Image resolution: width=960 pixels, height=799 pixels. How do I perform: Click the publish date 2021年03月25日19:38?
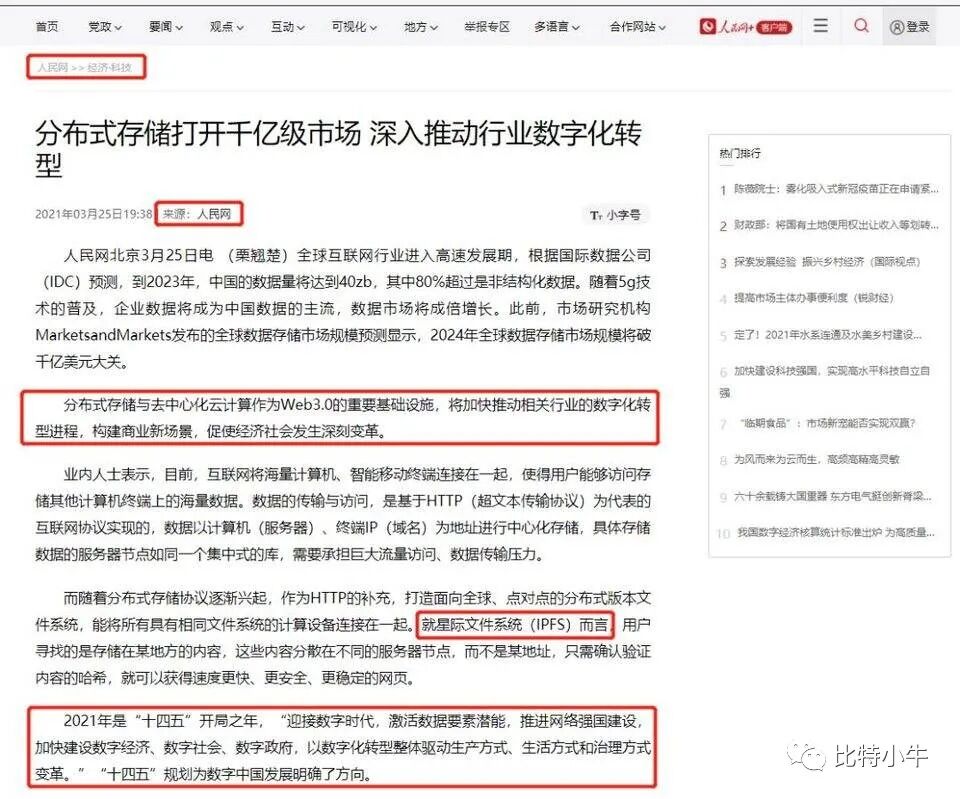point(94,214)
